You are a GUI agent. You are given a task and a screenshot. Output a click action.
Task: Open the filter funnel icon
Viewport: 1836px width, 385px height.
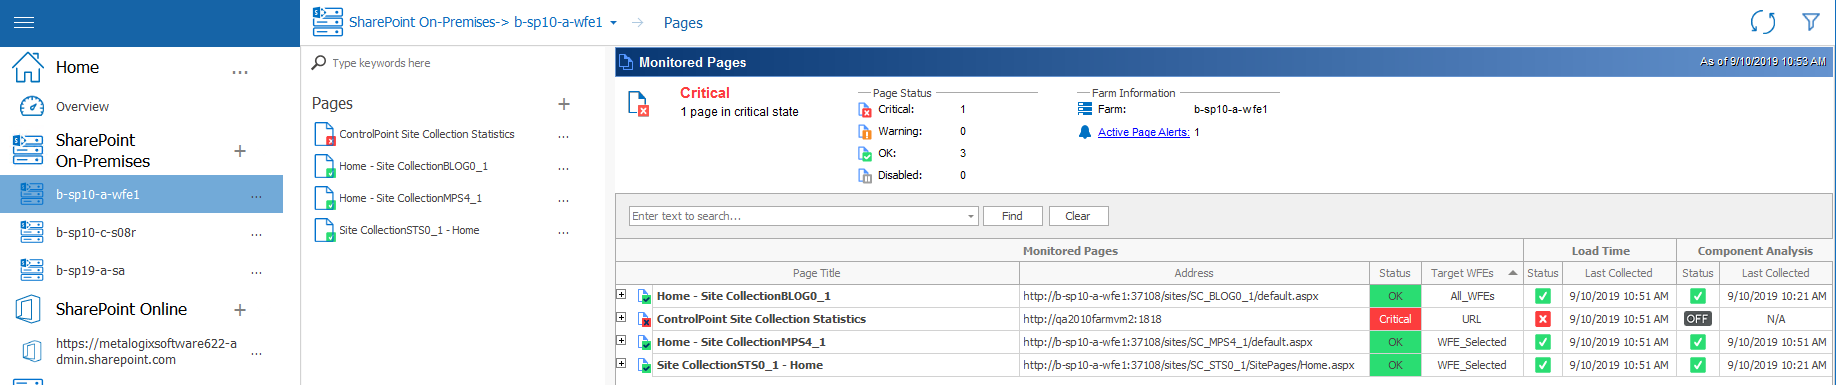click(x=1811, y=22)
